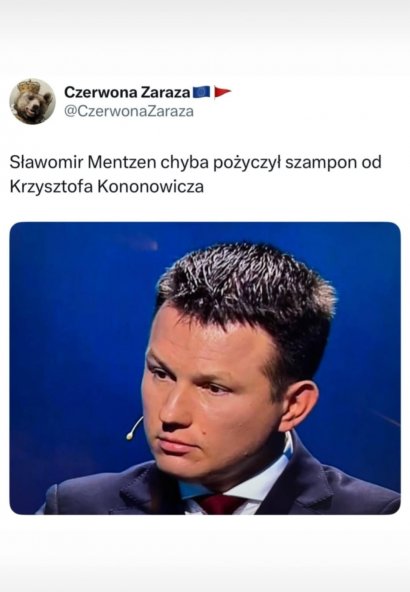Screen dimensions: 410x592
Task: Click the headset microphone in the photo
Action: tap(134, 429)
